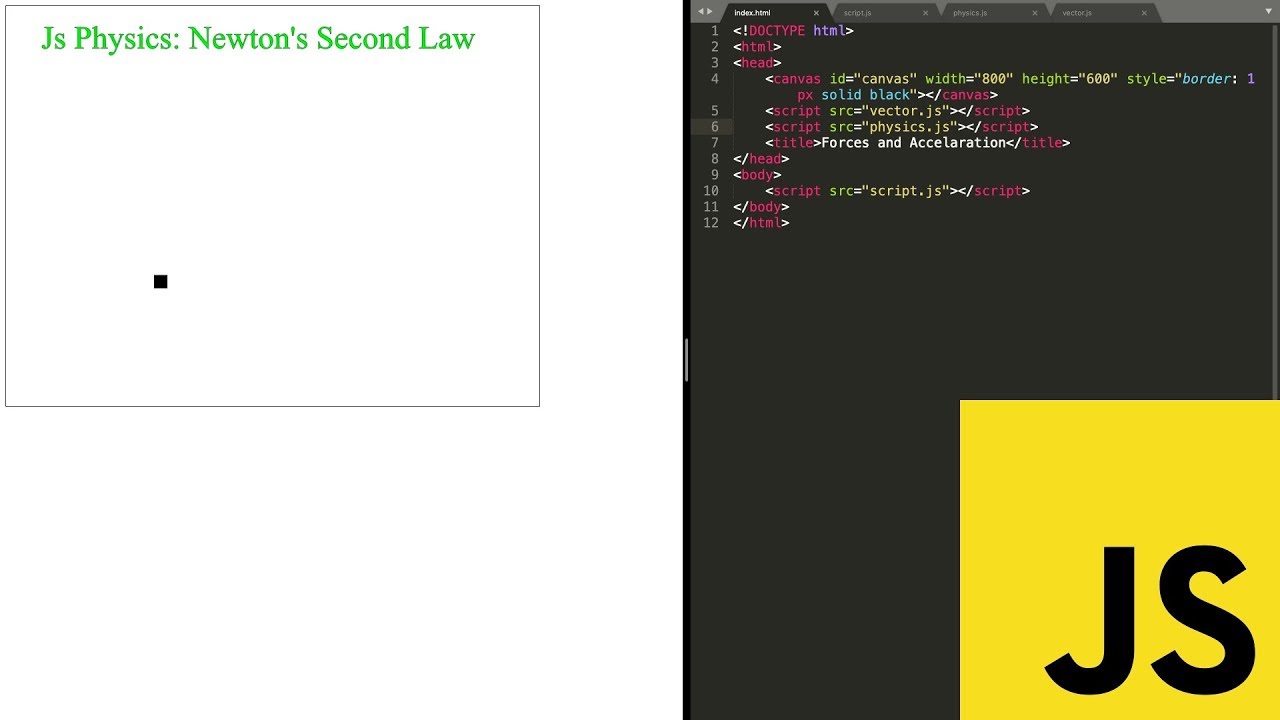Click the "script.js" string on line 10
Image resolution: width=1280 pixels, height=720 pixels.
(905, 191)
